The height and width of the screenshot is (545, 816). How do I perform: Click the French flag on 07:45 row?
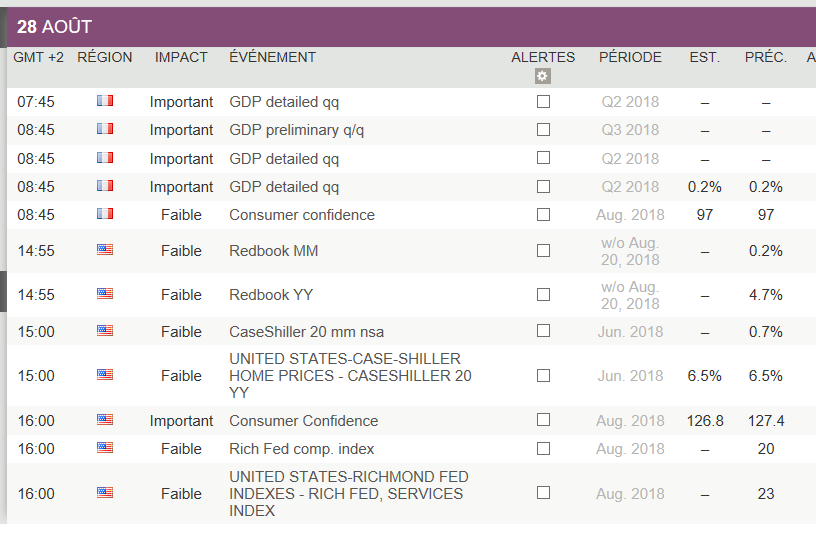105,101
